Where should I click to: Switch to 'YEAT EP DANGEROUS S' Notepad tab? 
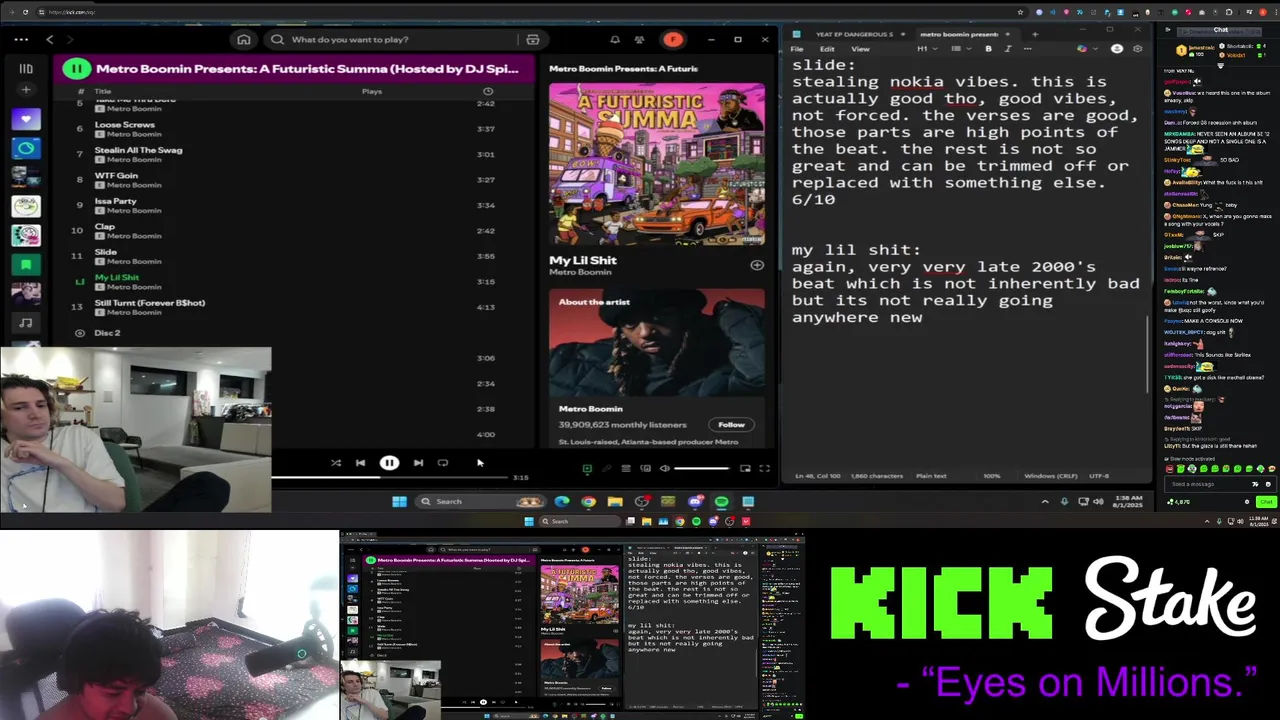pos(854,34)
